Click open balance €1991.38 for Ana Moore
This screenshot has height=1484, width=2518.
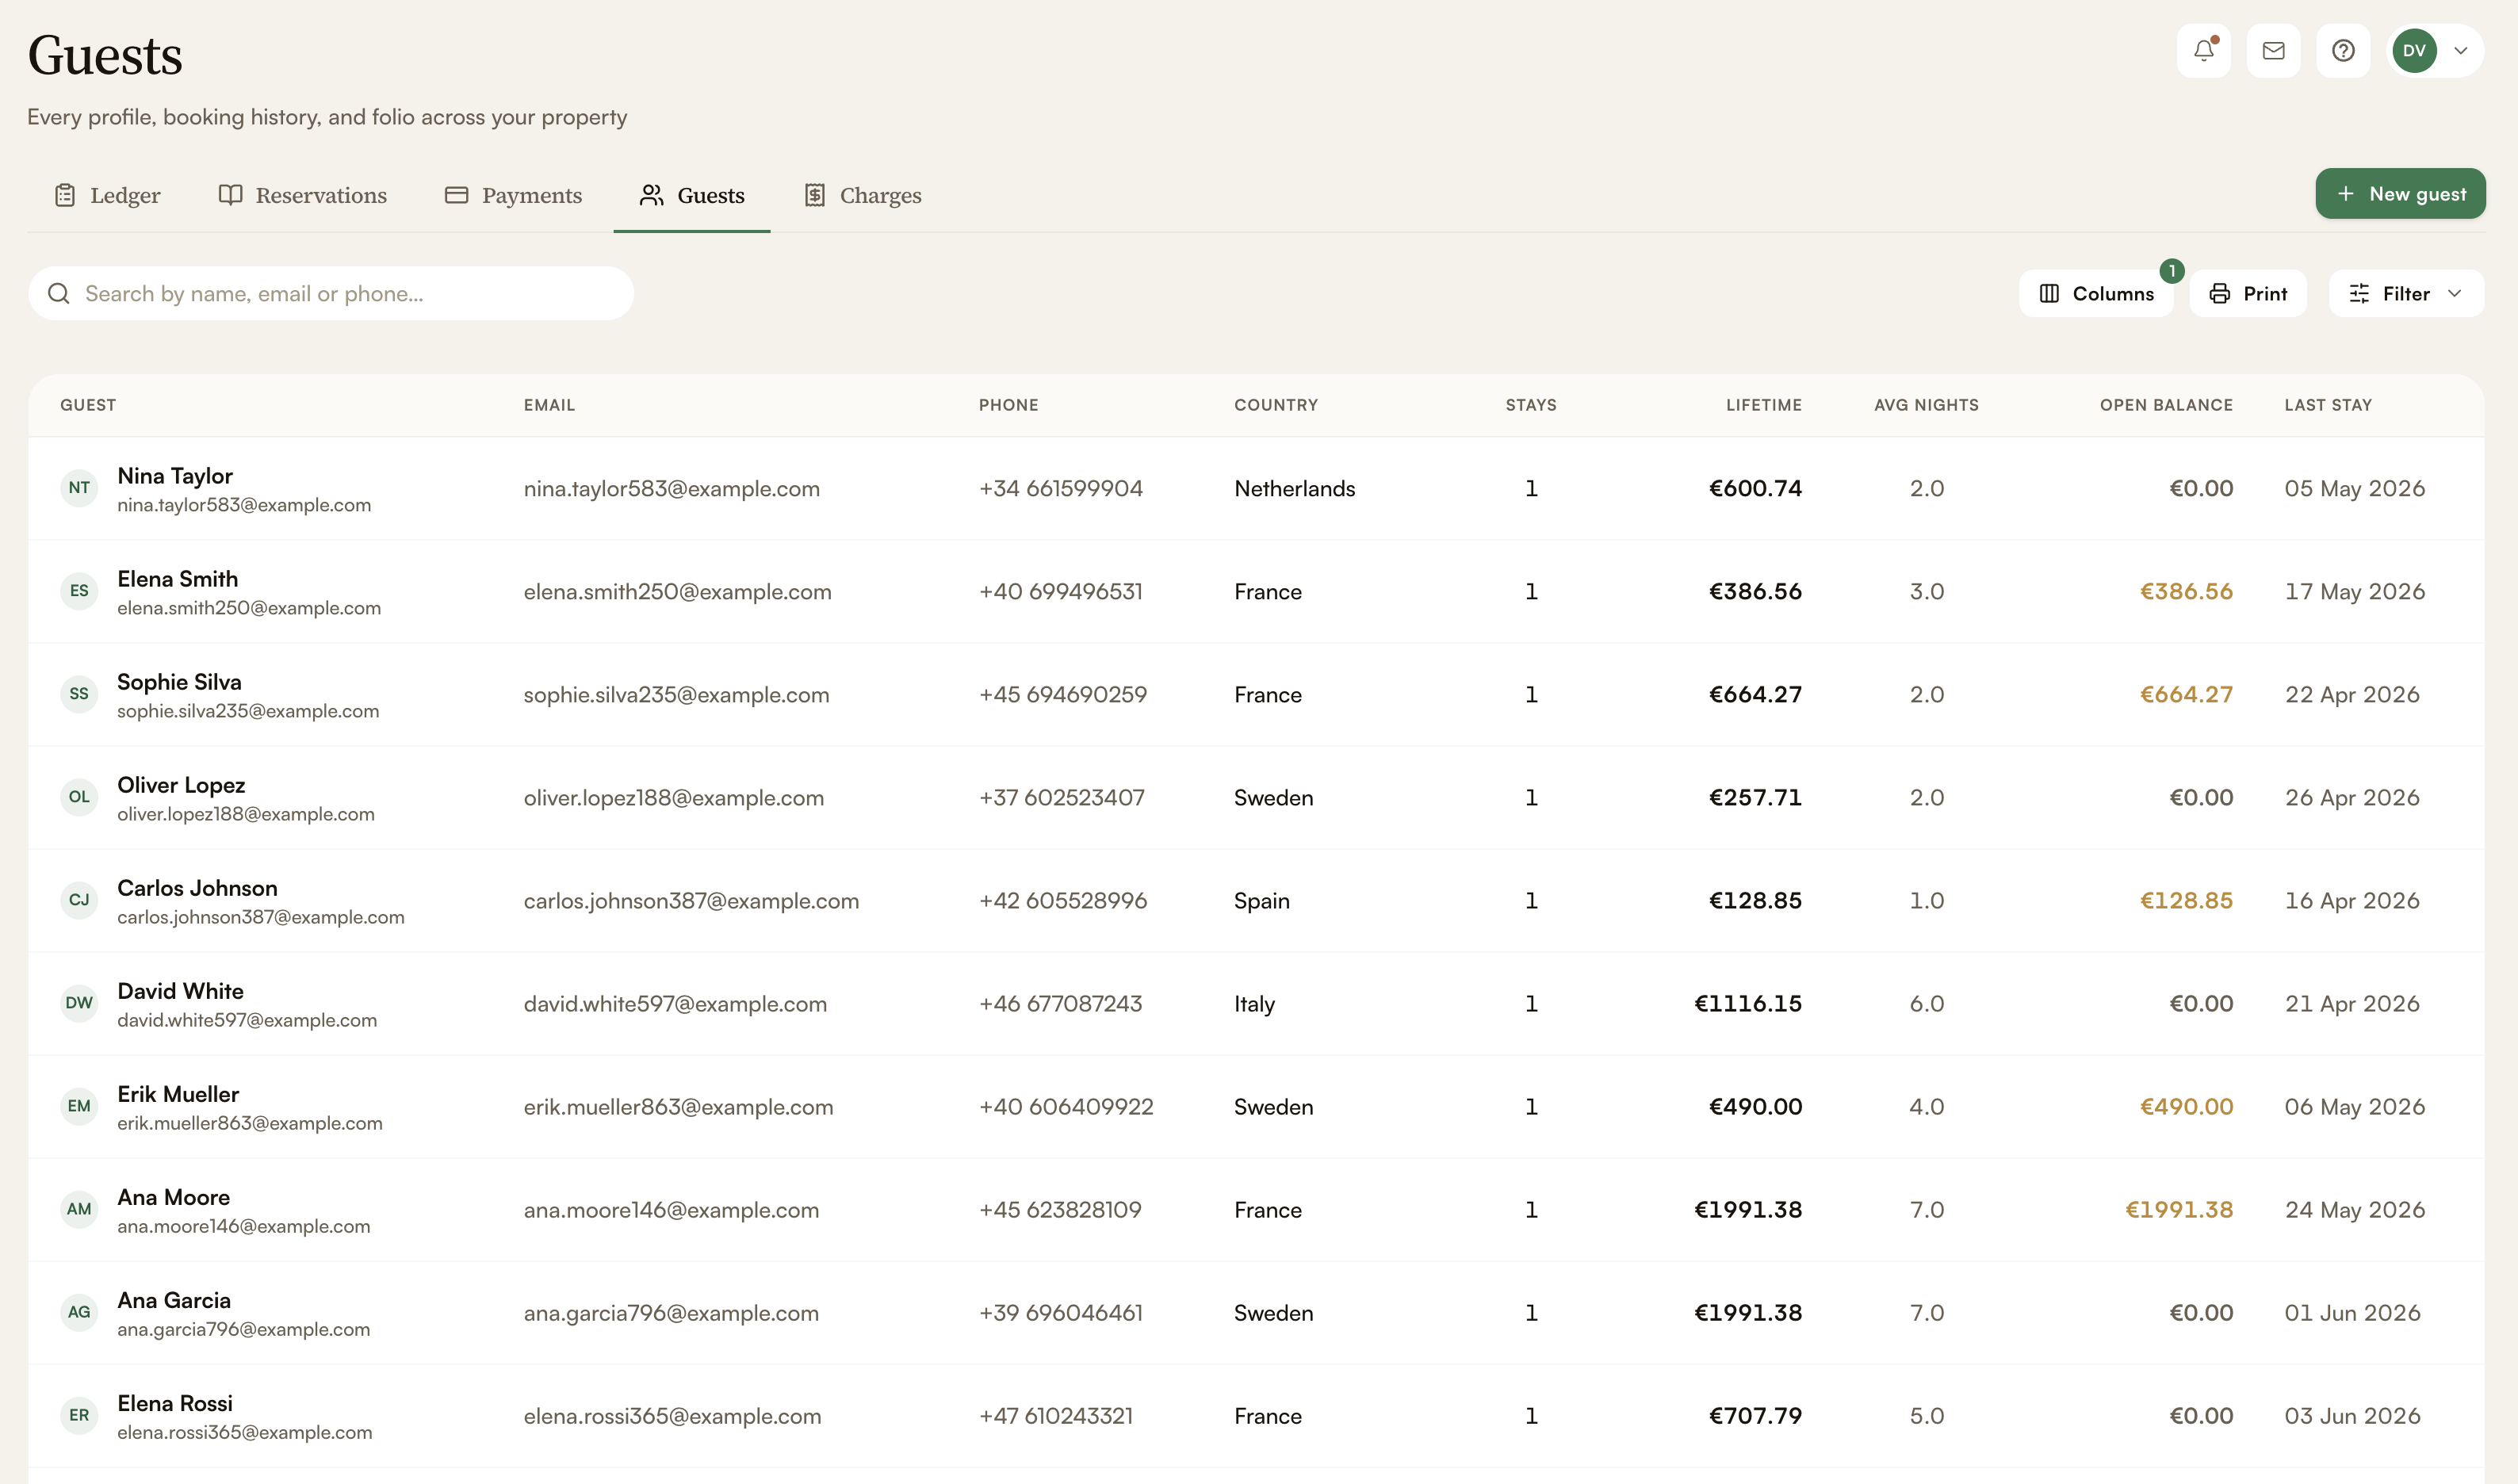coord(2179,1209)
